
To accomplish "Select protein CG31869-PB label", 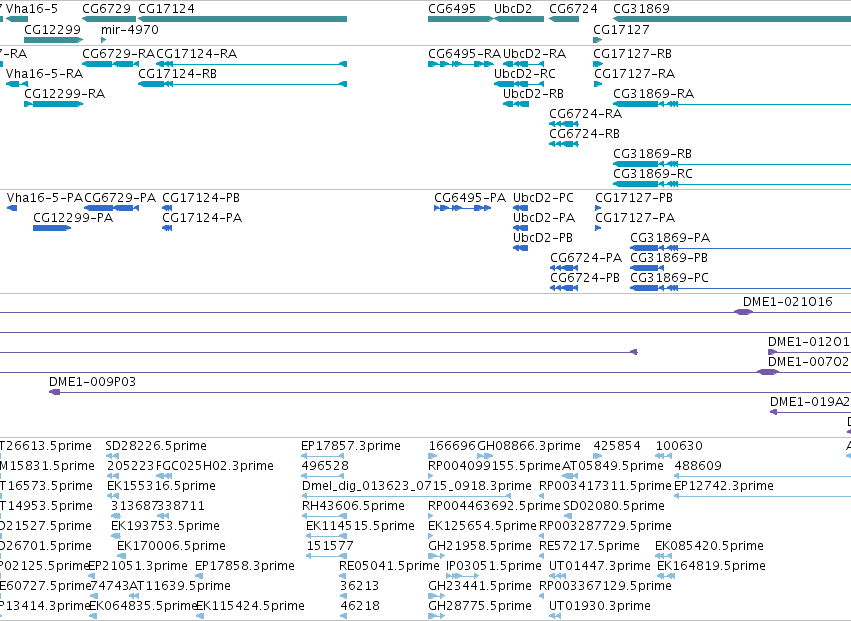I will coord(669,258).
